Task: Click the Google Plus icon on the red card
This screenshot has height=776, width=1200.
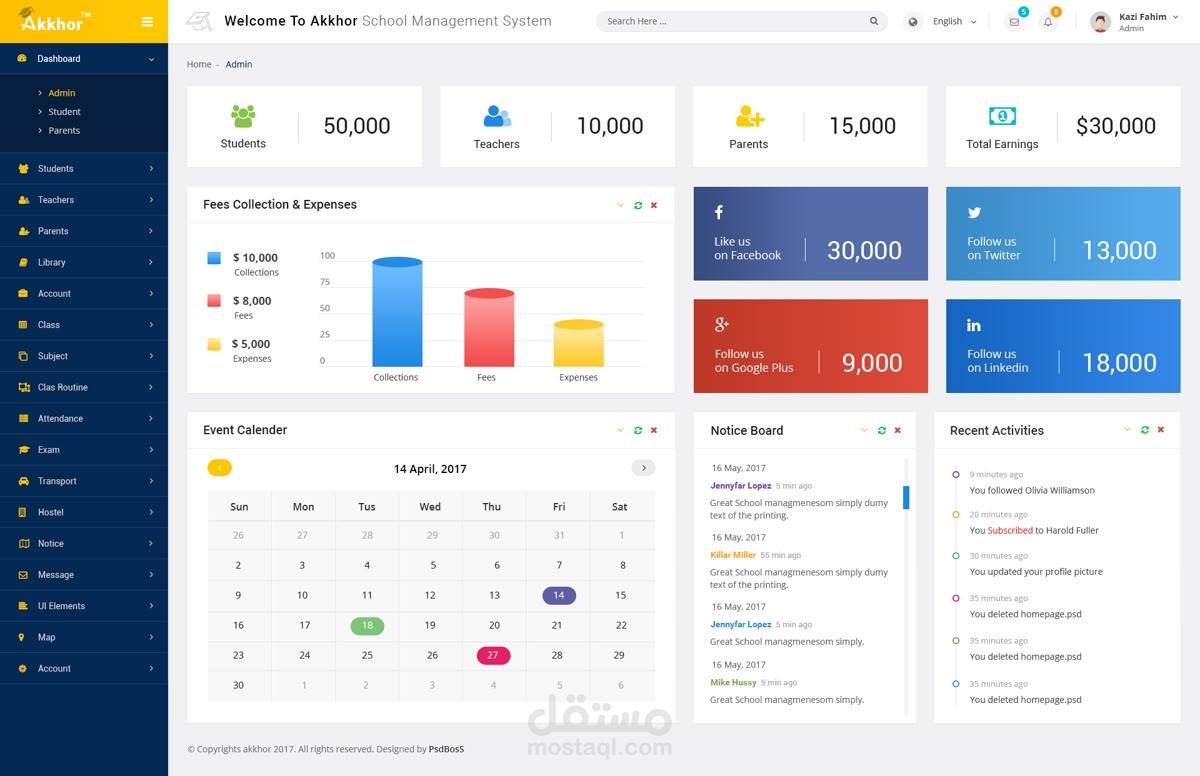Action: click(719, 324)
